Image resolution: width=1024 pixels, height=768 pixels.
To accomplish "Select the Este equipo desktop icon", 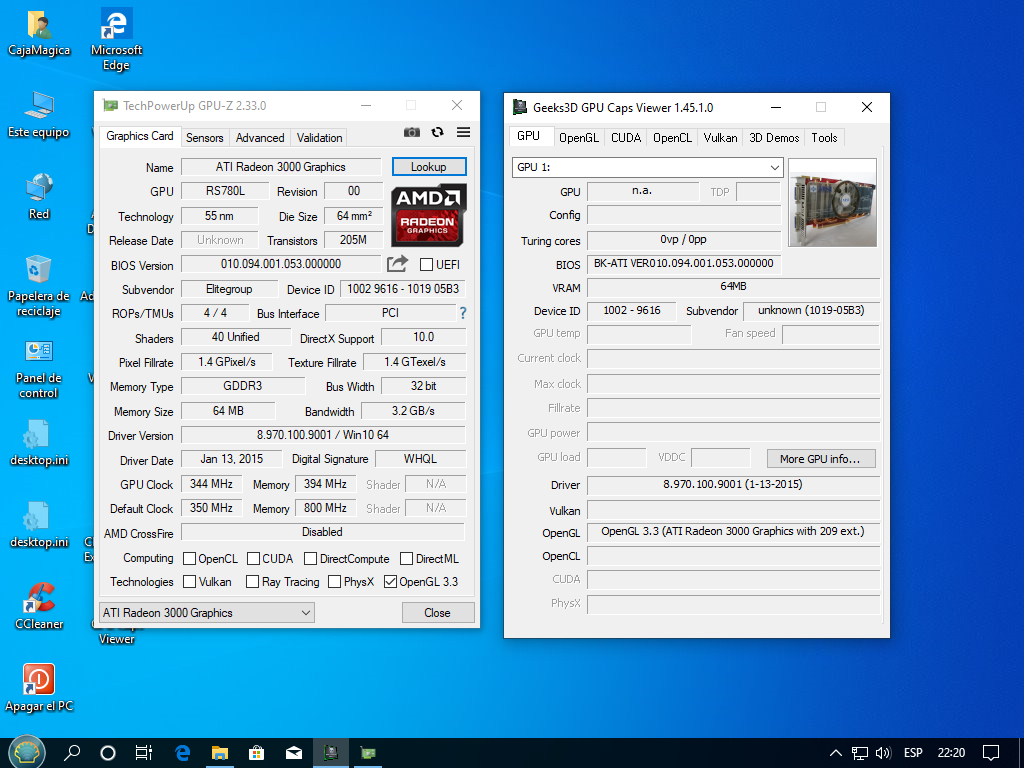I will point(39,116).
